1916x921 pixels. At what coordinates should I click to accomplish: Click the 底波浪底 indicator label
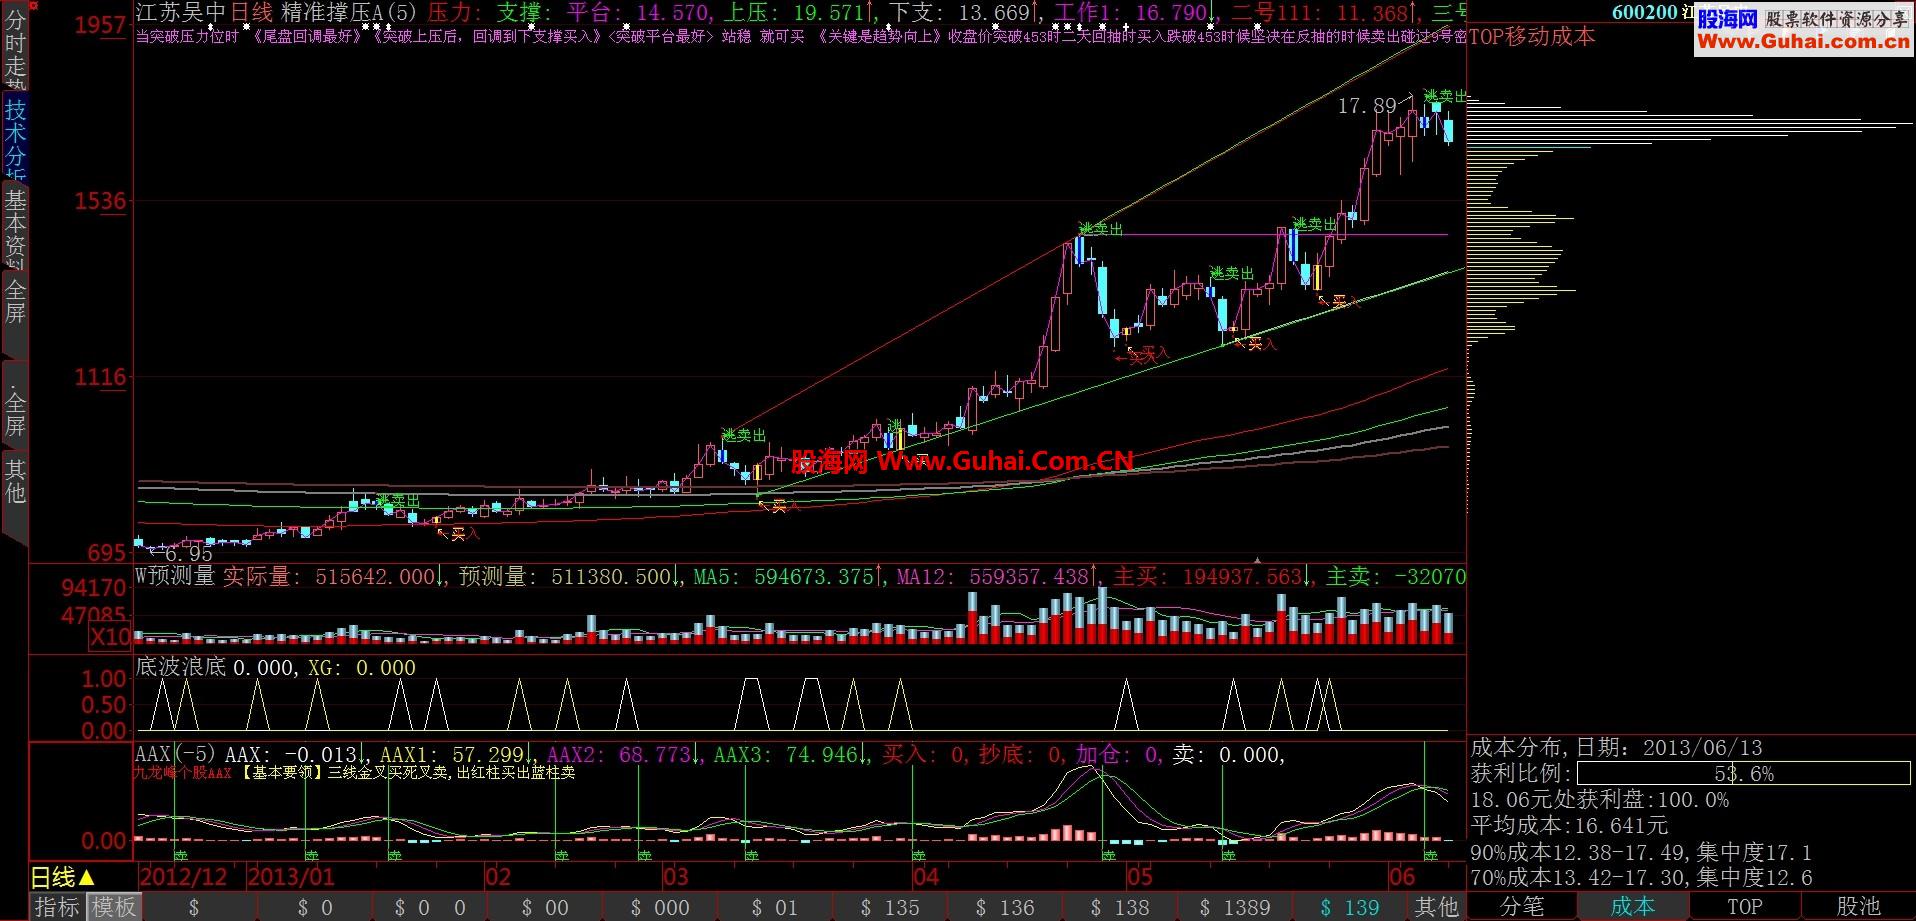181,667
